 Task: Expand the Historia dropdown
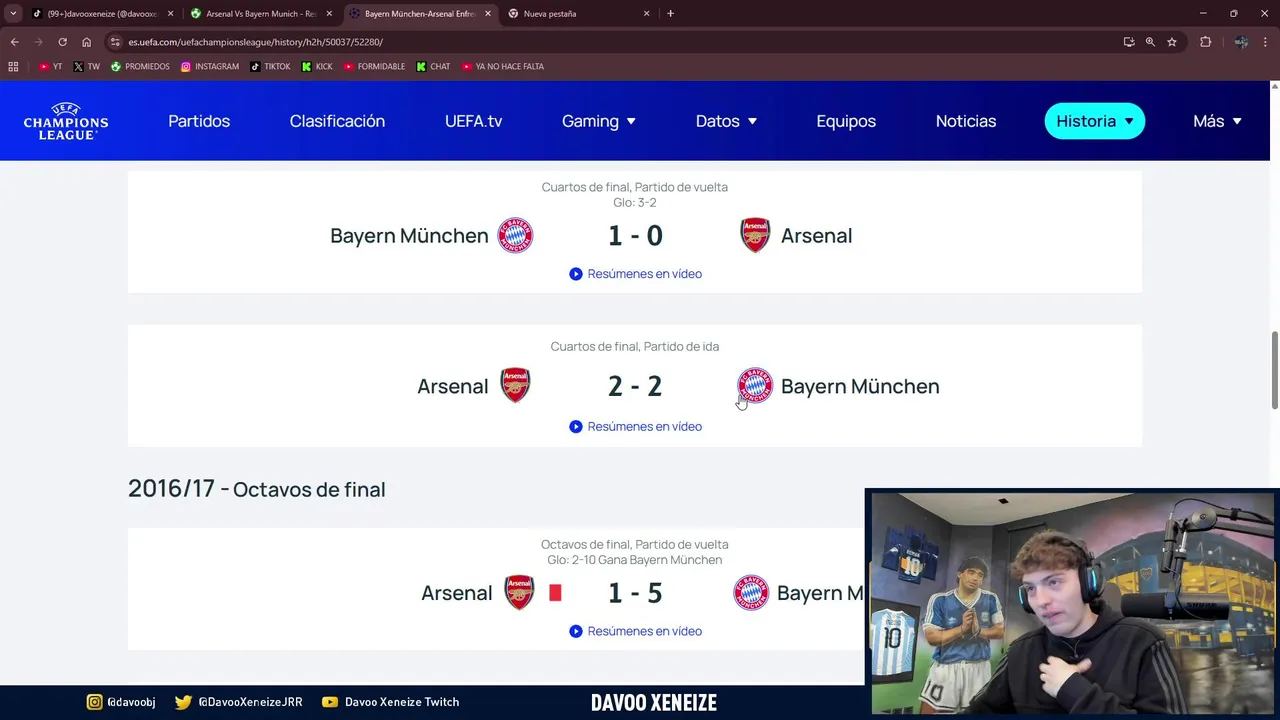(1095, 121)
